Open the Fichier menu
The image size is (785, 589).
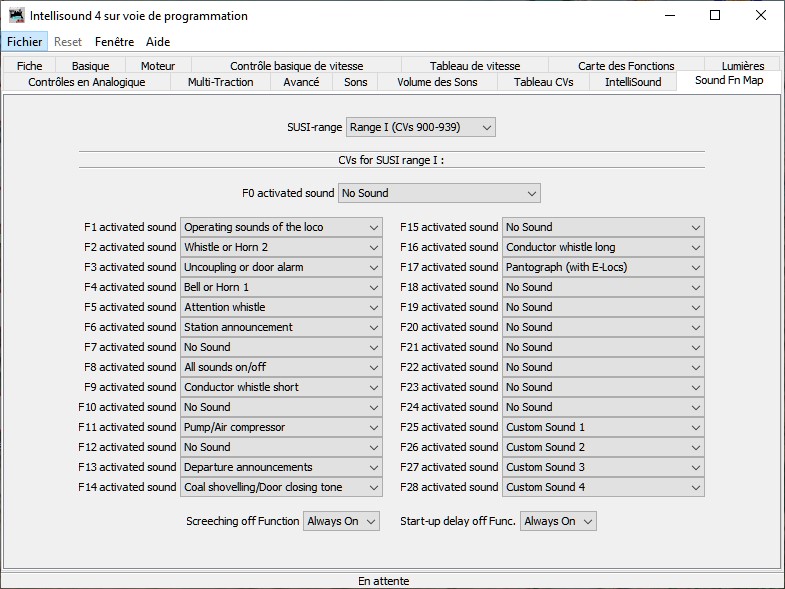point(25,42)
